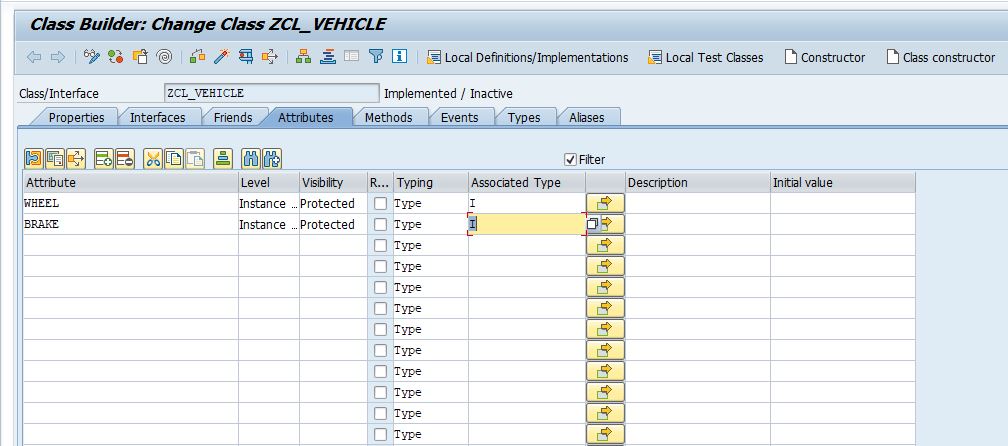Open the search help for BRAKE's associated type

[592, 224]
